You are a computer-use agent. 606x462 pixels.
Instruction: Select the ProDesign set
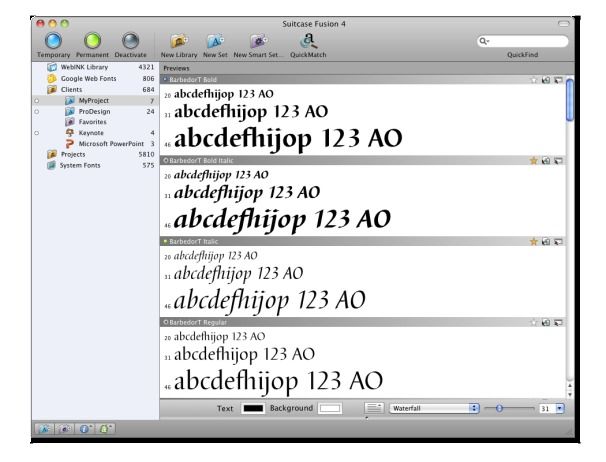click(95, 111)
